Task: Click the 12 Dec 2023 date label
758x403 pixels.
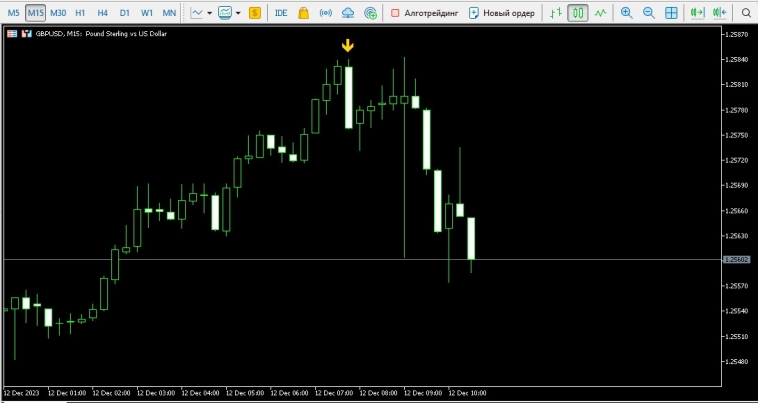Action: (x=22, y=393)
